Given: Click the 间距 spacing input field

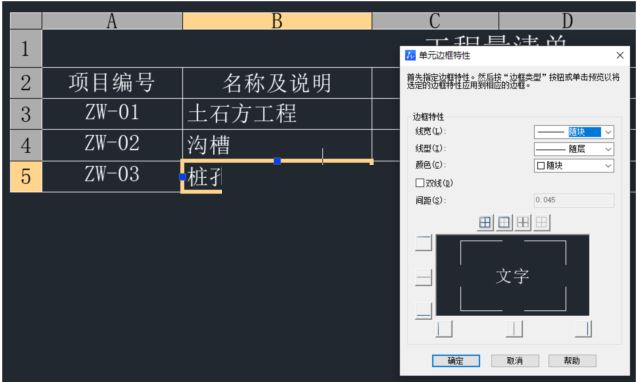Looking at the screenshot, I should point(574,200).
